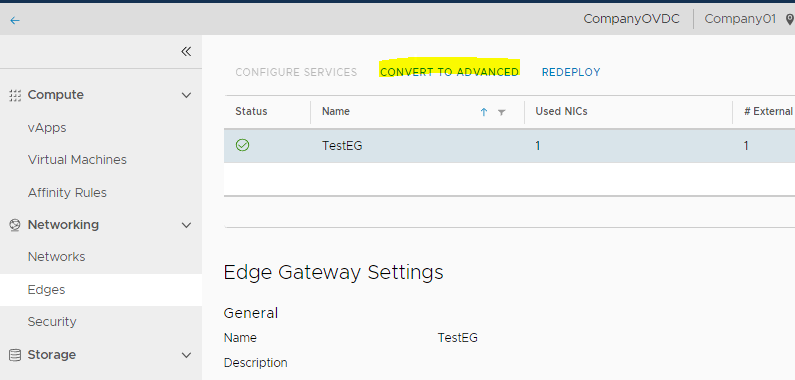Click the green status checkmark for TestEG
795x380 pixels.
tap(243, 146)
